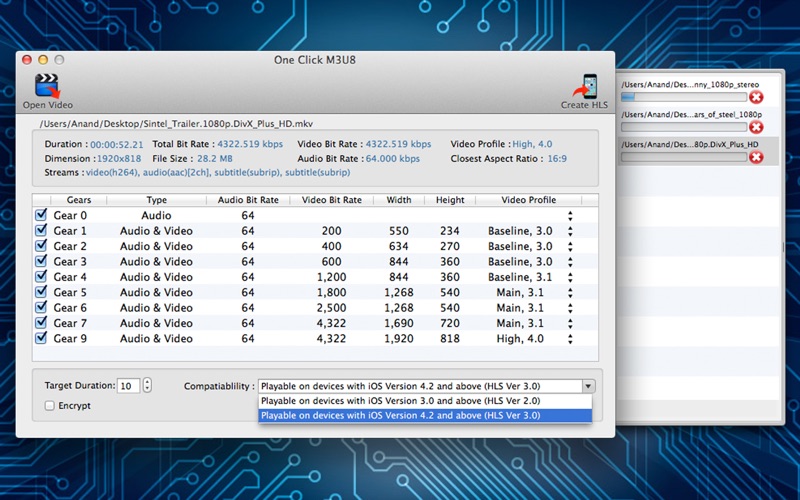The height and width of the screenshot is (500, 800).
Task: Sort by the Type column header
Action: click(156, 199)
